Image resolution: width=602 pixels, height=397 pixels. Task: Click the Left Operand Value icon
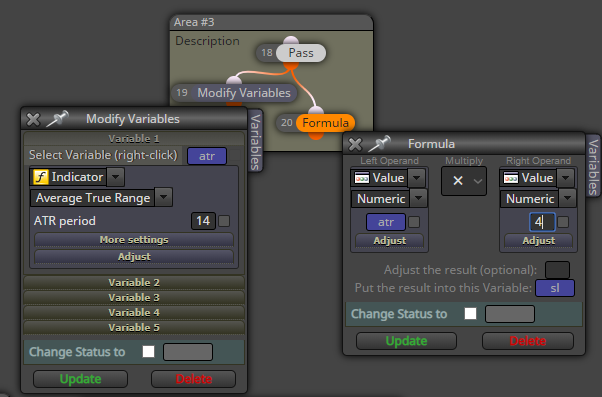[x=362, y=178]
